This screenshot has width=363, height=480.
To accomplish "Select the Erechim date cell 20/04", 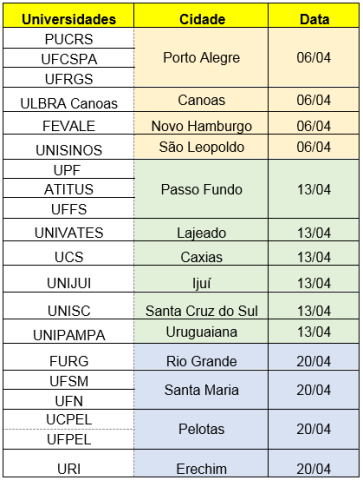I will [x=314, y=463].
